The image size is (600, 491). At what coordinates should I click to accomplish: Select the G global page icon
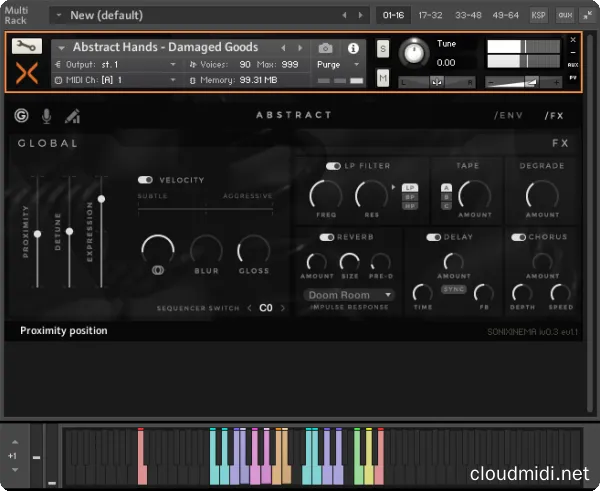tap(22, 116)
